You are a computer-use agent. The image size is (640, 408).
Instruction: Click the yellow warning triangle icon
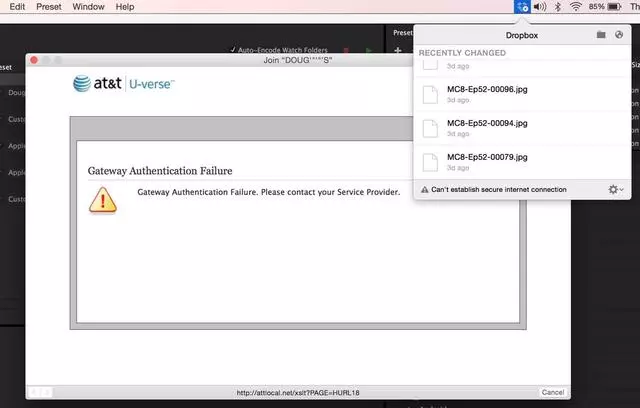(103, 200)
